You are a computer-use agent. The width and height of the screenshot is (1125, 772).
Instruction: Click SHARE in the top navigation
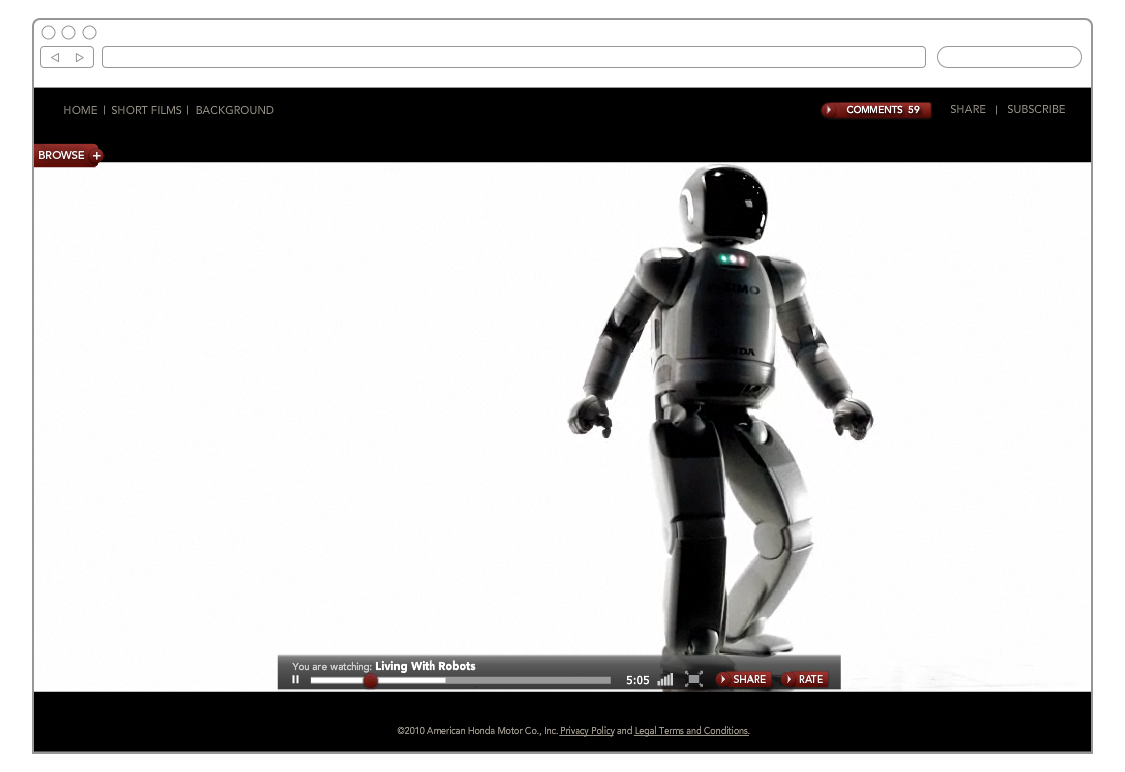coord(968,109)
